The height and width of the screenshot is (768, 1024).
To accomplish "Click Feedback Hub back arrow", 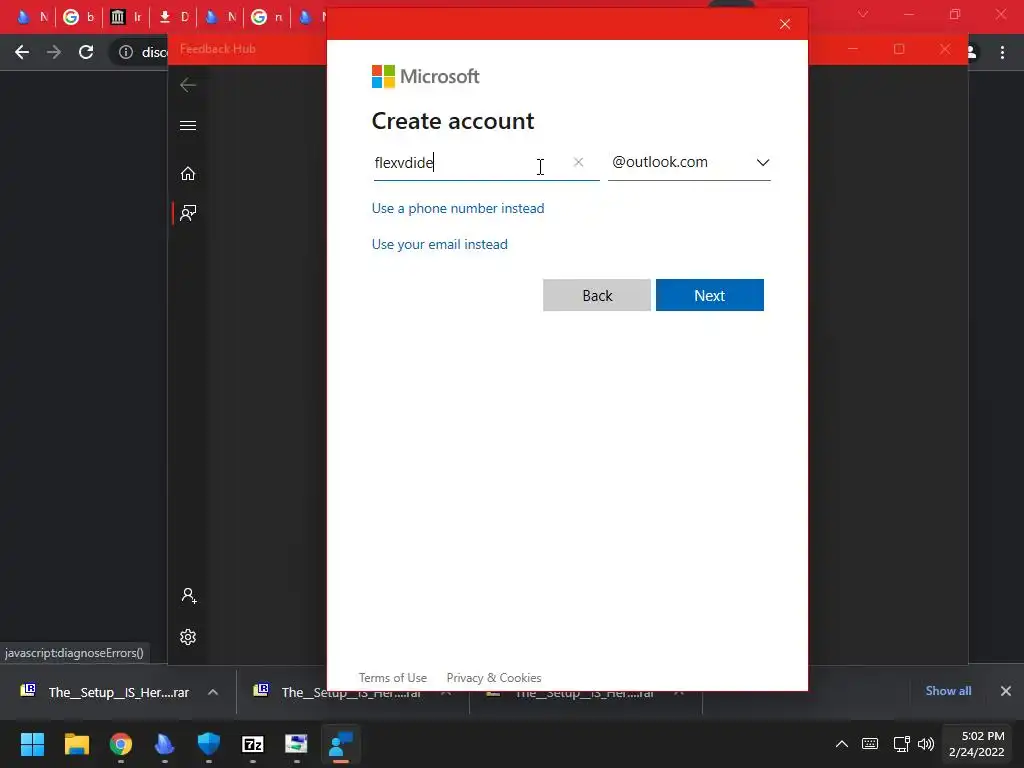I will (x=188, y=85).
